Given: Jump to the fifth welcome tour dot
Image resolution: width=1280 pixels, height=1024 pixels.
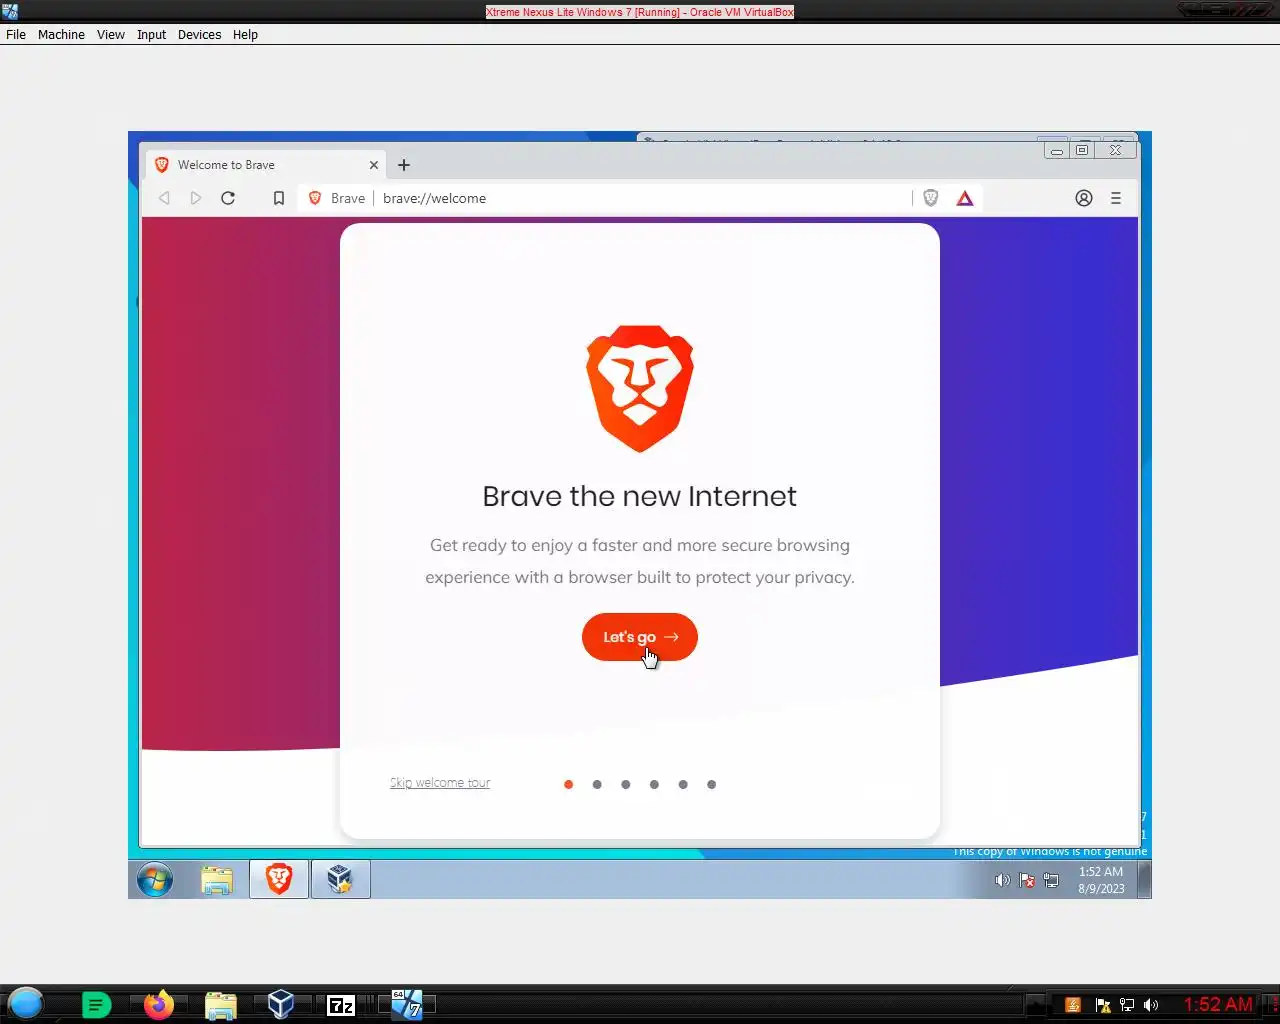Looking at the screenshot, I should pyautogui.click(x=683, y=784).
